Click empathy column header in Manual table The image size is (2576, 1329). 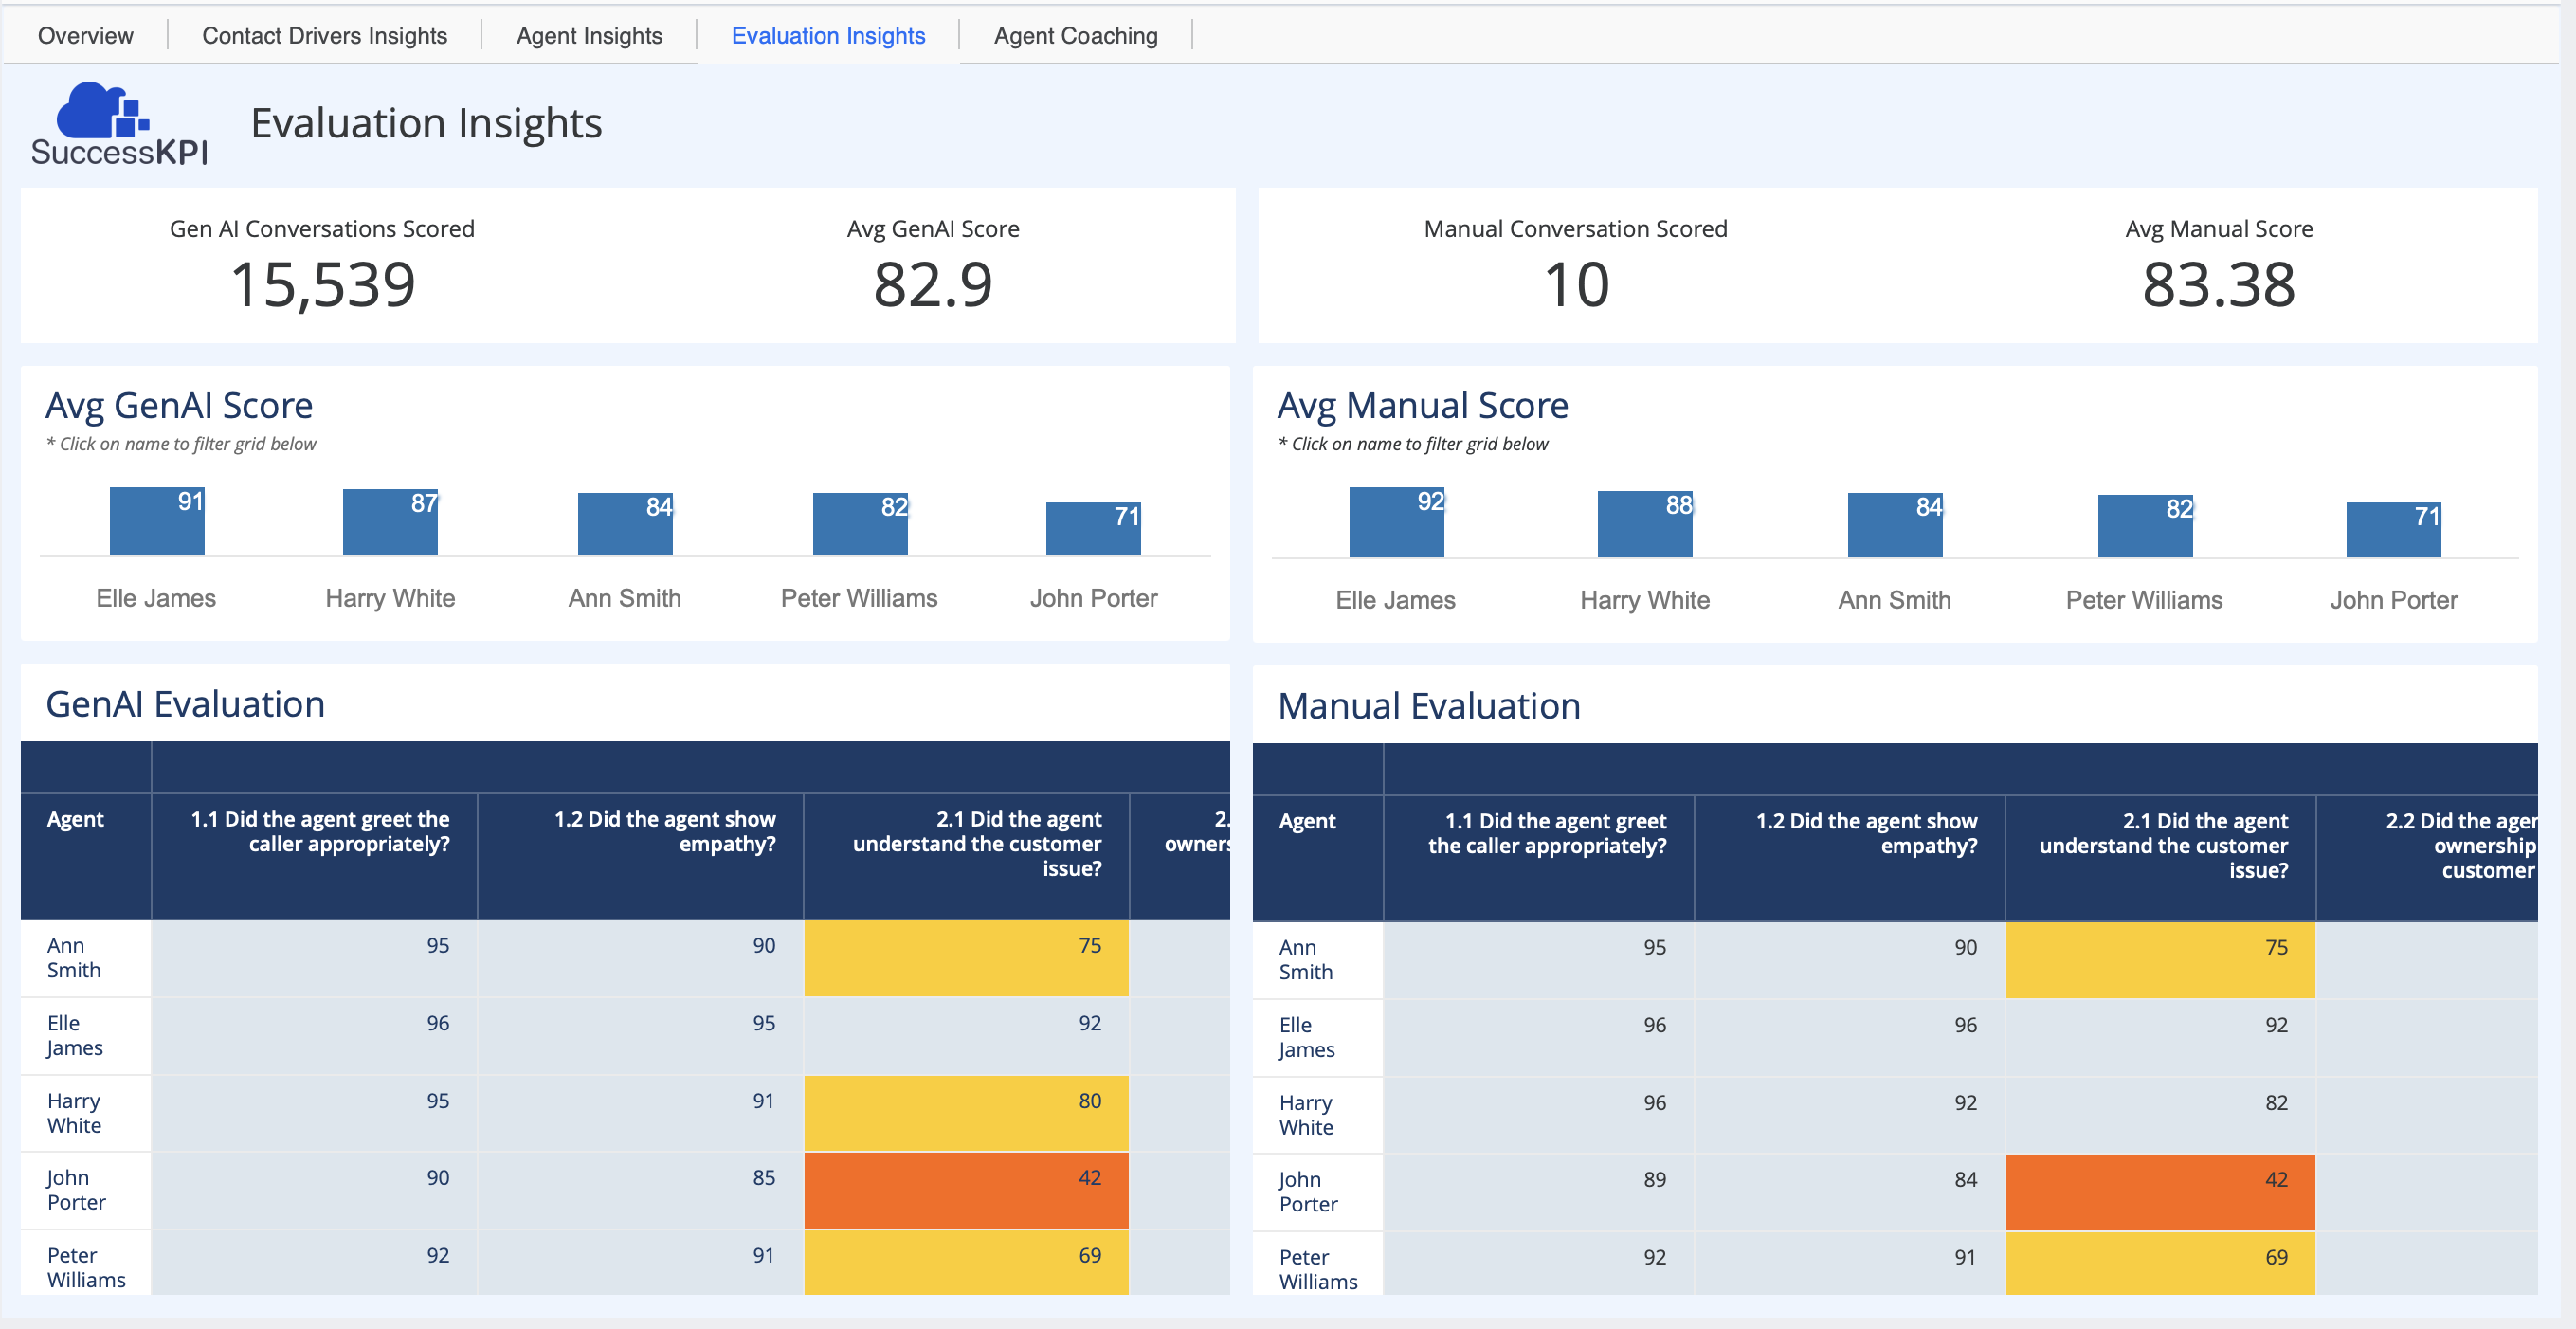point(1866,833)
